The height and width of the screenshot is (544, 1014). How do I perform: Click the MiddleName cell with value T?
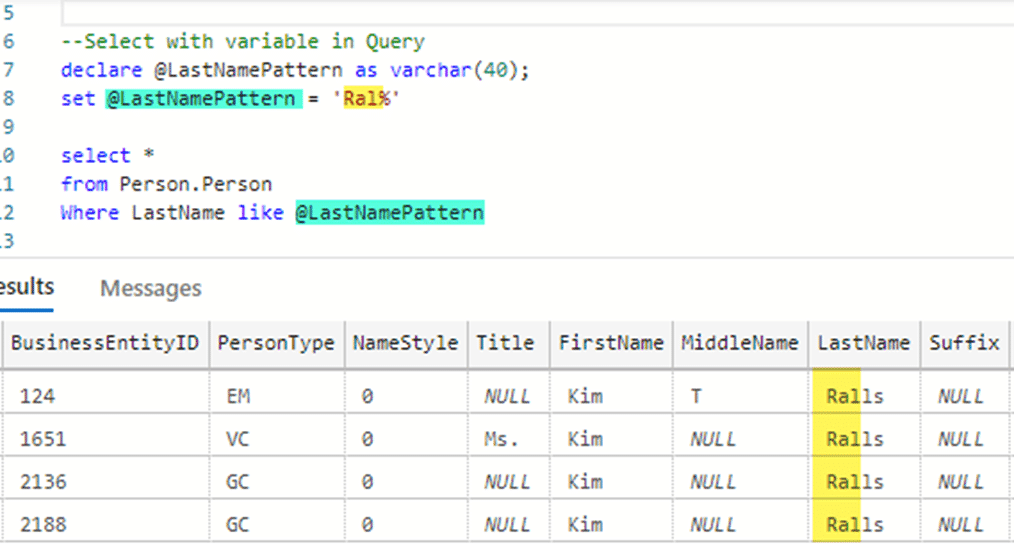pos(696,396)
